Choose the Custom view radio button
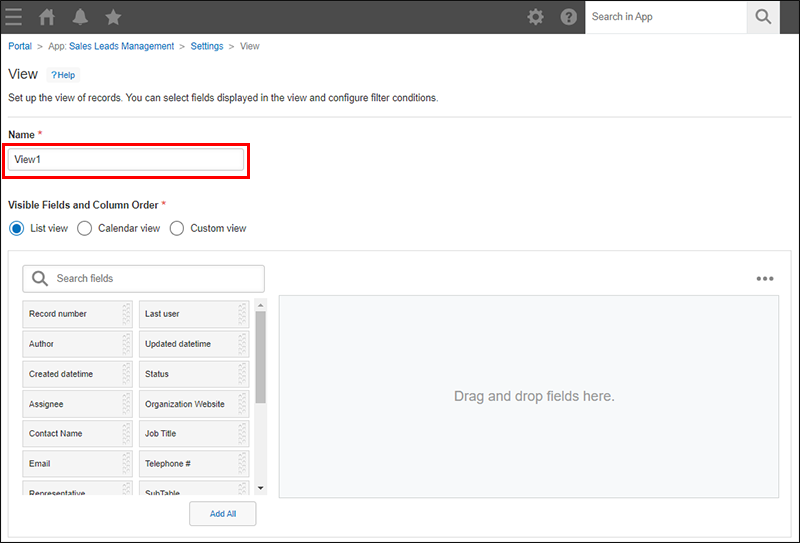Viewport: 800px width, 543px height. pos(177,228)
